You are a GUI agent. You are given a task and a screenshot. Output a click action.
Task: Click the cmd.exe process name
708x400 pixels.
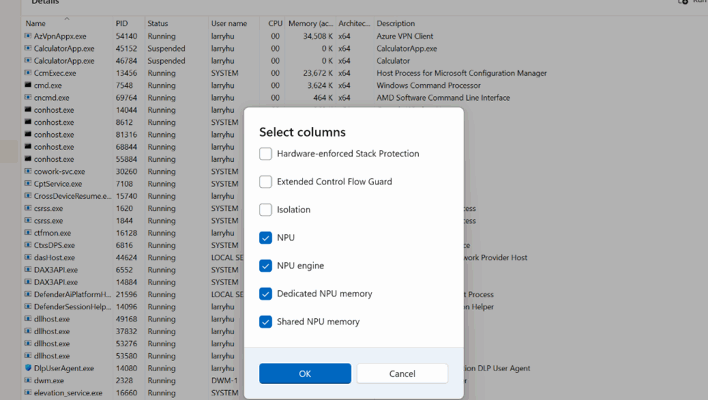tap(48, 85)
